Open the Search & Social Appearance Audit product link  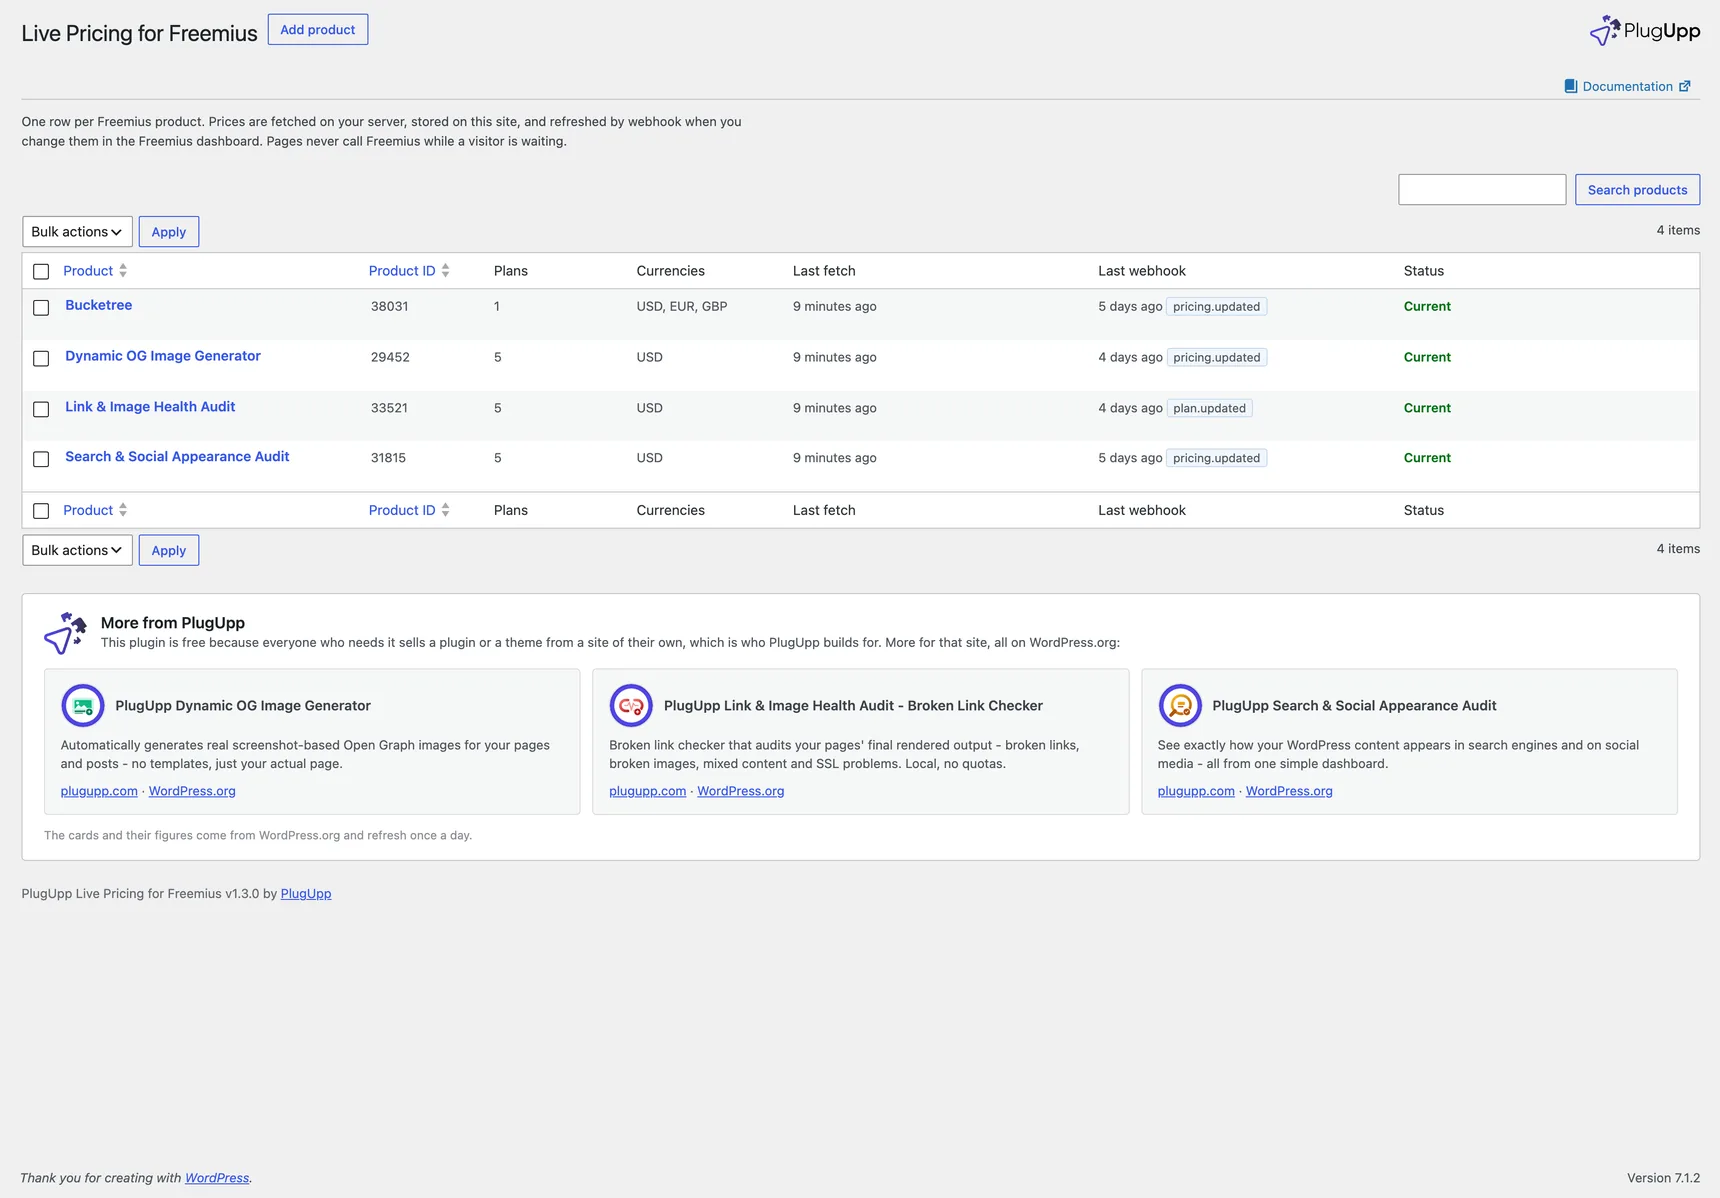pos(177,457)
